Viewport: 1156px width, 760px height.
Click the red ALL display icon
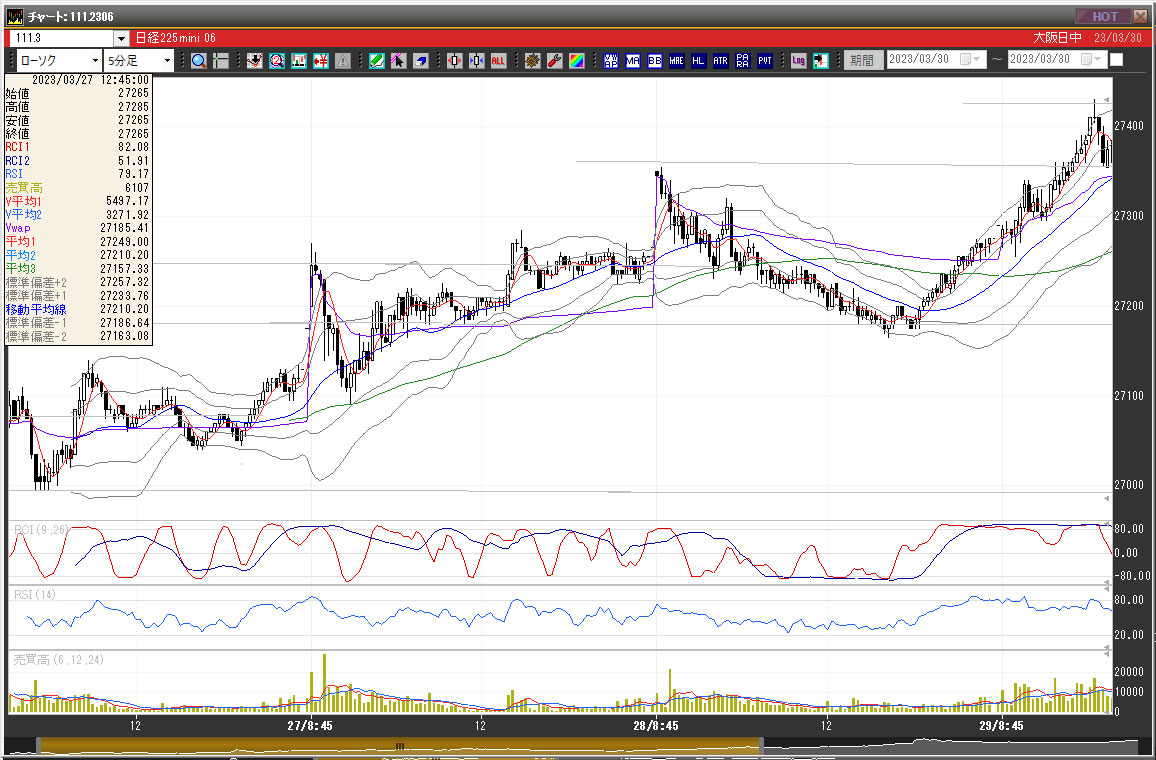click(x=498, y=60)
